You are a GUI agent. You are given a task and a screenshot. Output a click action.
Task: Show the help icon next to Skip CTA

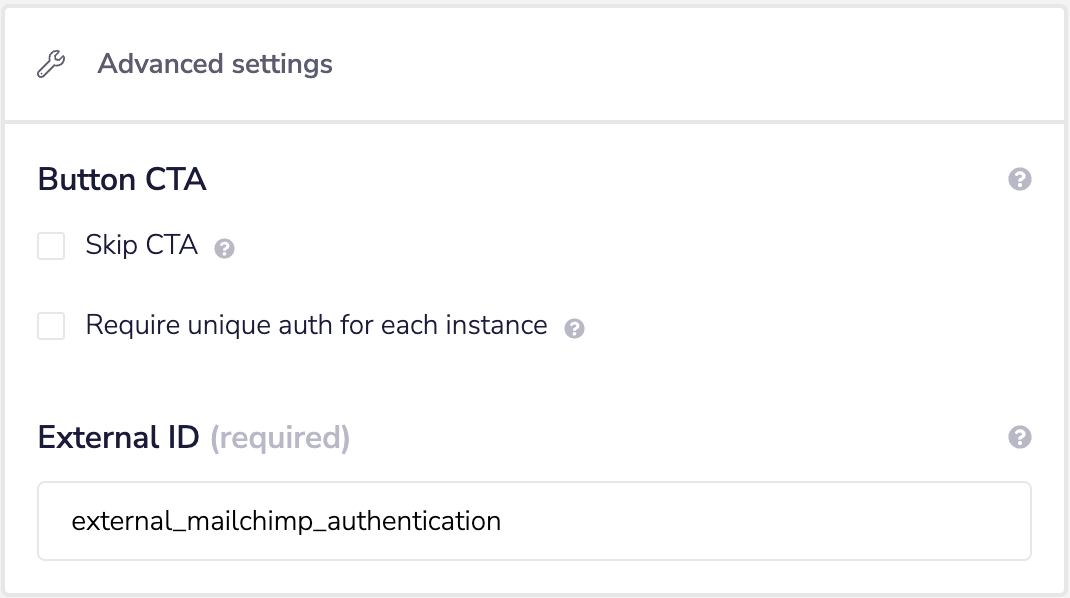[x=225, y=249]
